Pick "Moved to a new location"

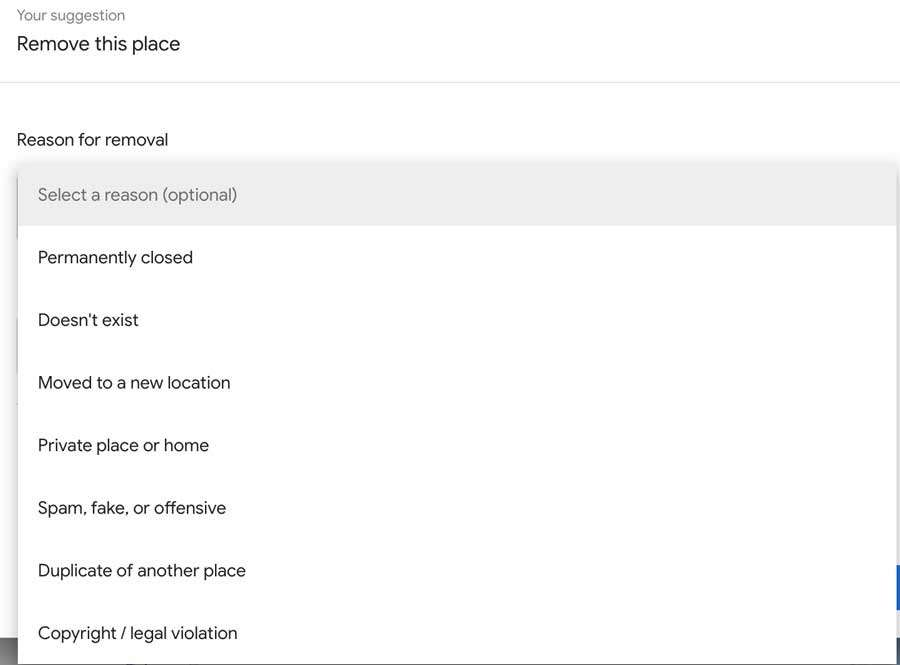coord(134,383)
